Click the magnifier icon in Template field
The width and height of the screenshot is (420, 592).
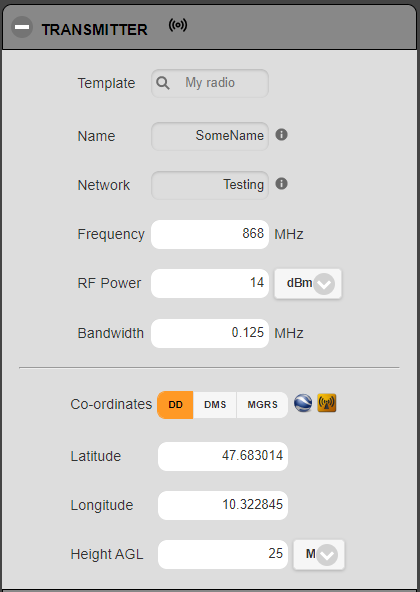click(163, 83)
